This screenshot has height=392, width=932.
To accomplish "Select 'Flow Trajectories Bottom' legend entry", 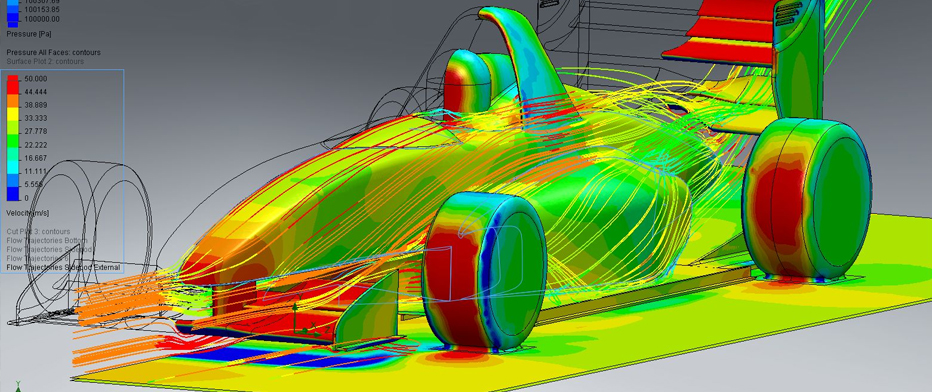I will point(47,241).
